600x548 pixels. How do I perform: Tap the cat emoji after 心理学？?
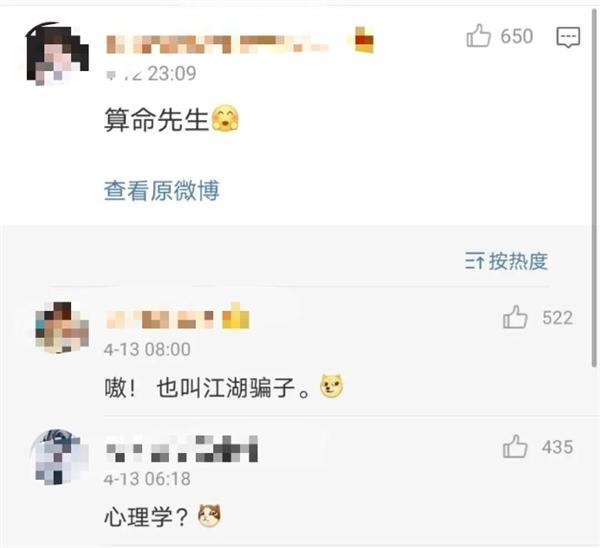point(209,515)
